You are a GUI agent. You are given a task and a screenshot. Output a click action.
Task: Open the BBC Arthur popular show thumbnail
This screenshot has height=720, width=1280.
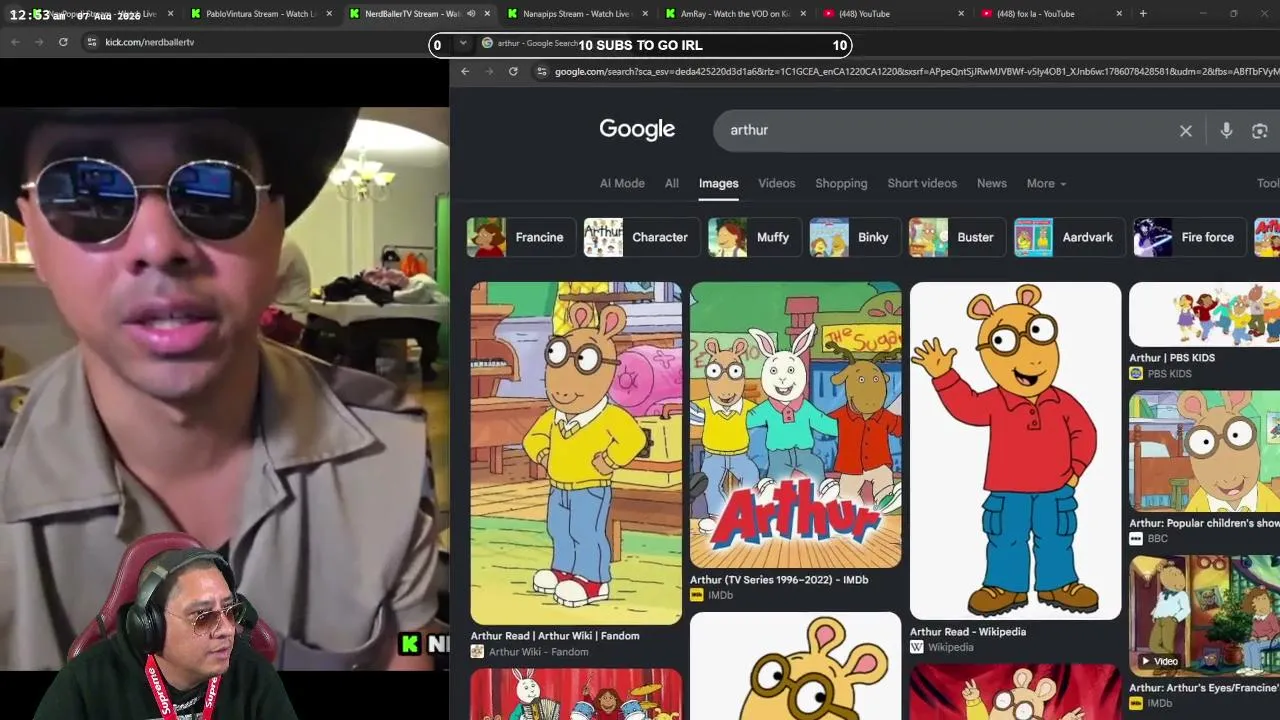coord(1204,451)
